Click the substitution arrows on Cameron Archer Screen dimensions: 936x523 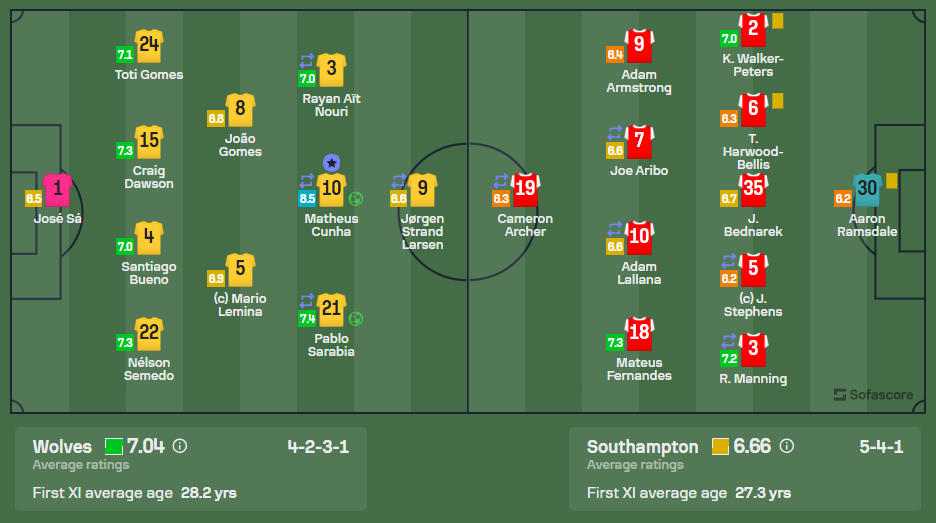[x=501, y=181]
